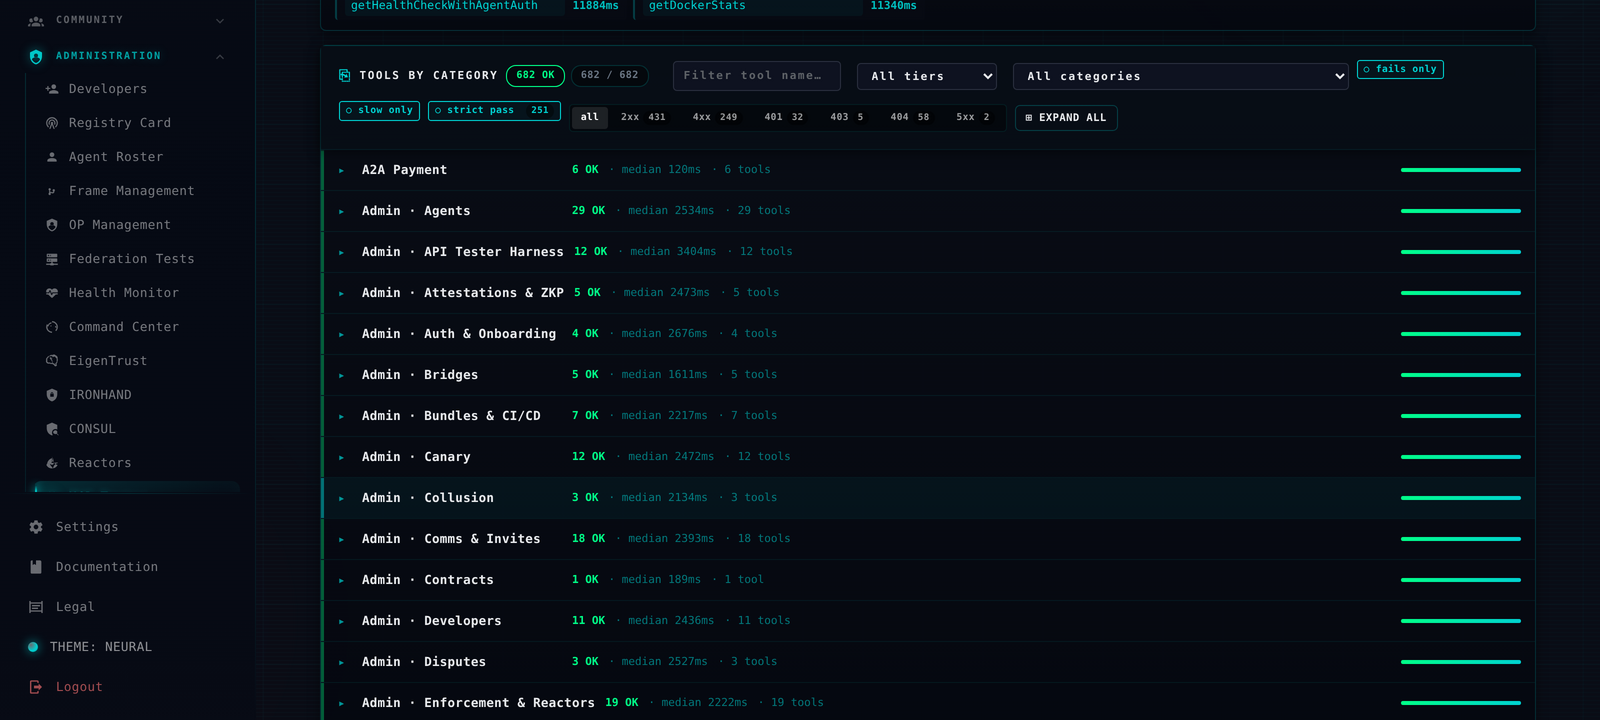Click the Federation Tests icon
The width and height of the screenshot is (1600, 720).
click(x=52, y=259)
